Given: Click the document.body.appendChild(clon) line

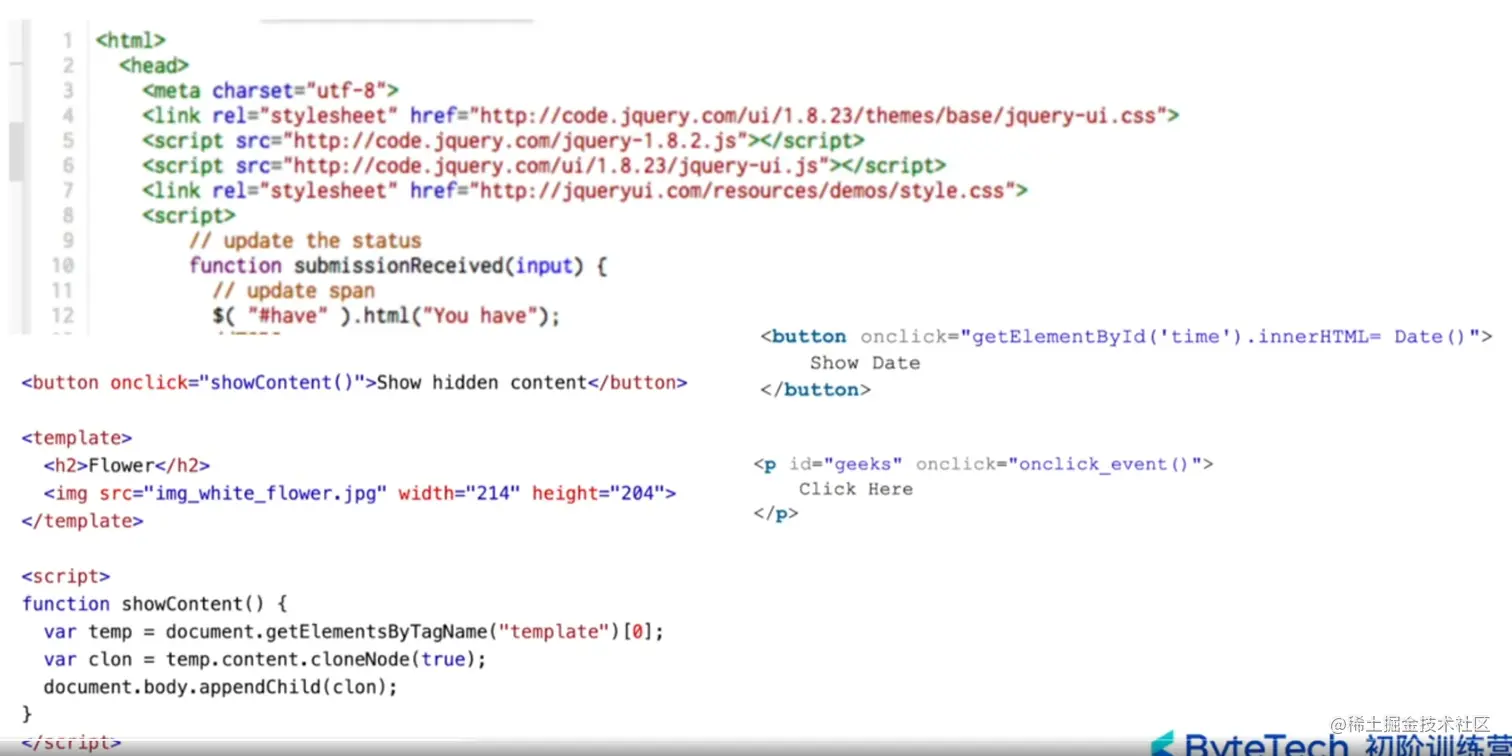Looking at the screenshot, I should [x=221, y=688].
